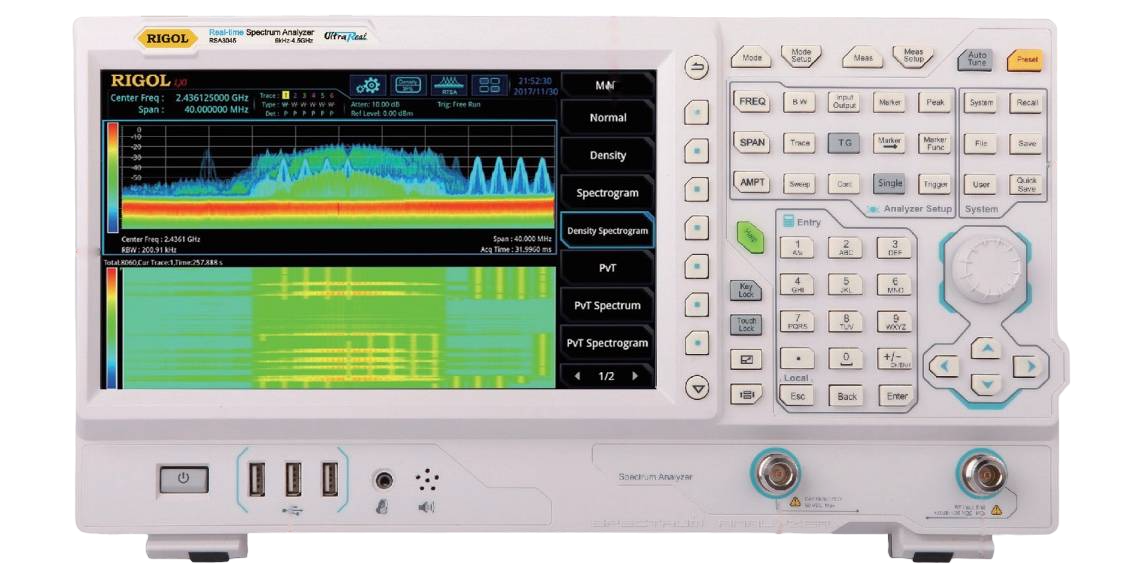
Task: Toggle the power button
Action: point(183,479)
